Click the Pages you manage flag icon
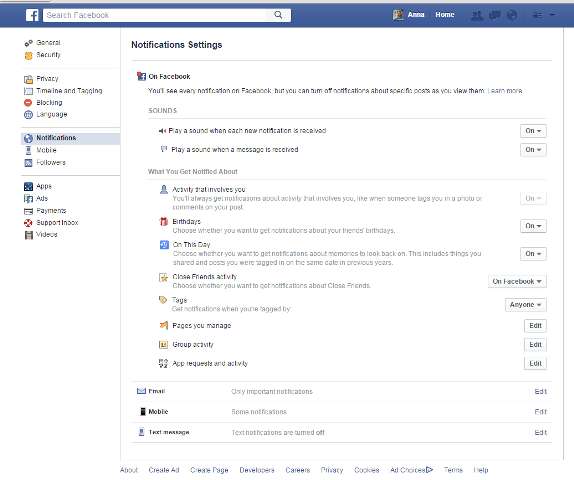This screenshot has height=480, width=574. [164, 325]
